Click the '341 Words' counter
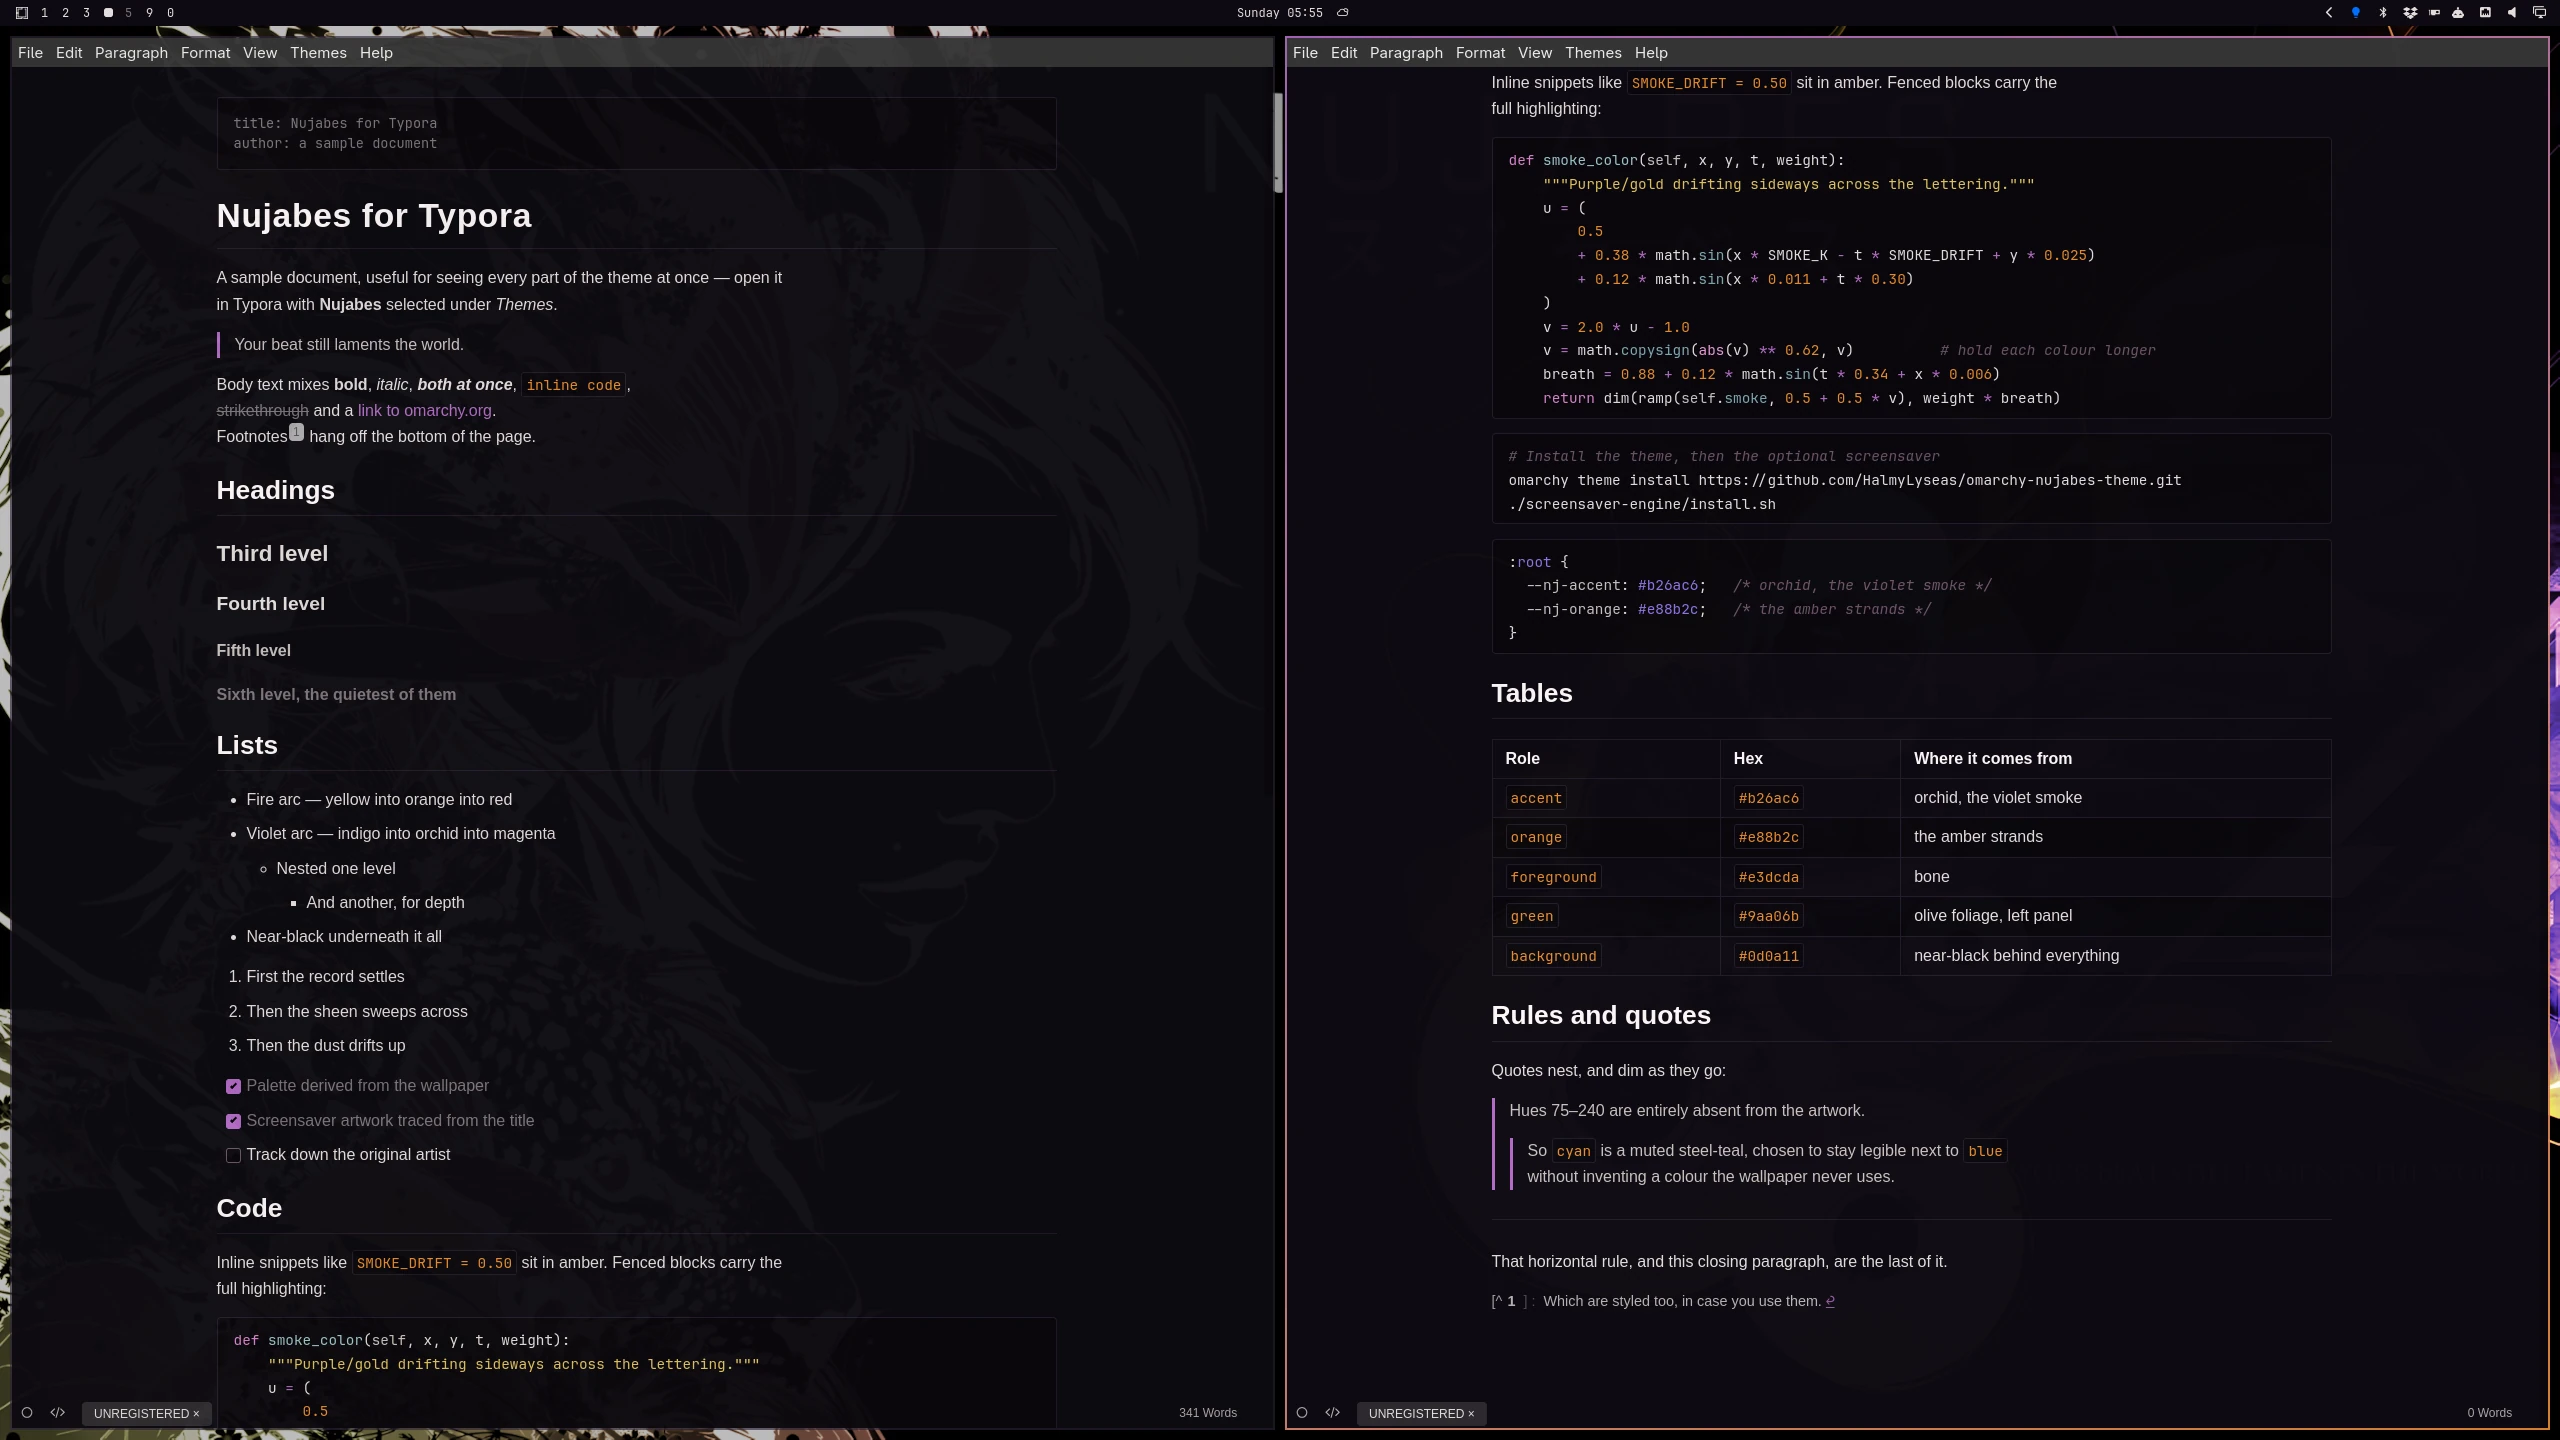 [x=1207, y=1413]
